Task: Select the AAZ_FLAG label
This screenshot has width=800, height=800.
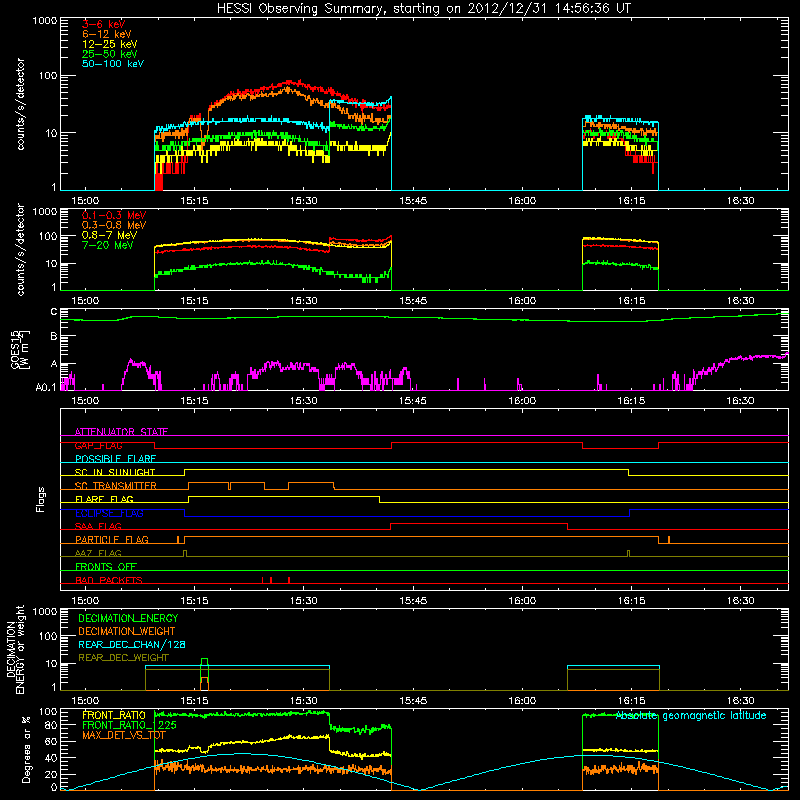Action: [x=98, y=553]
